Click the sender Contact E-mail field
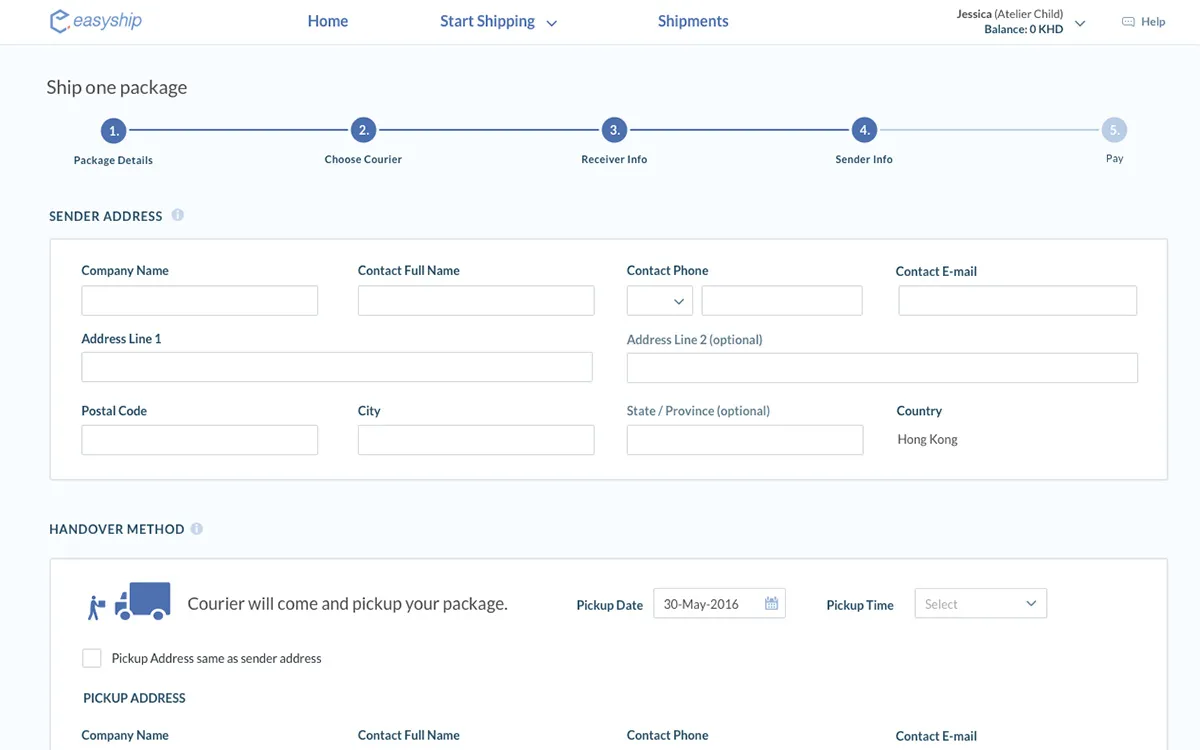1200x750 pixels. 1018,301
